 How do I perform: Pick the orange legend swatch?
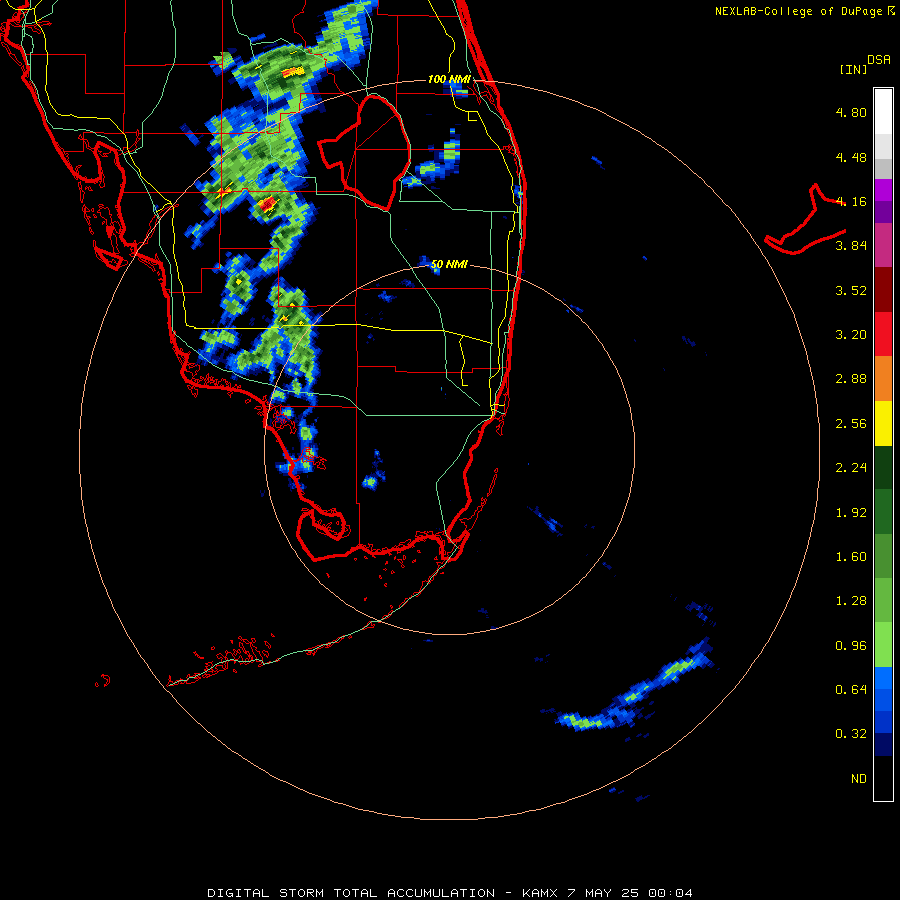pyautogui.click(x=883, y=379)
